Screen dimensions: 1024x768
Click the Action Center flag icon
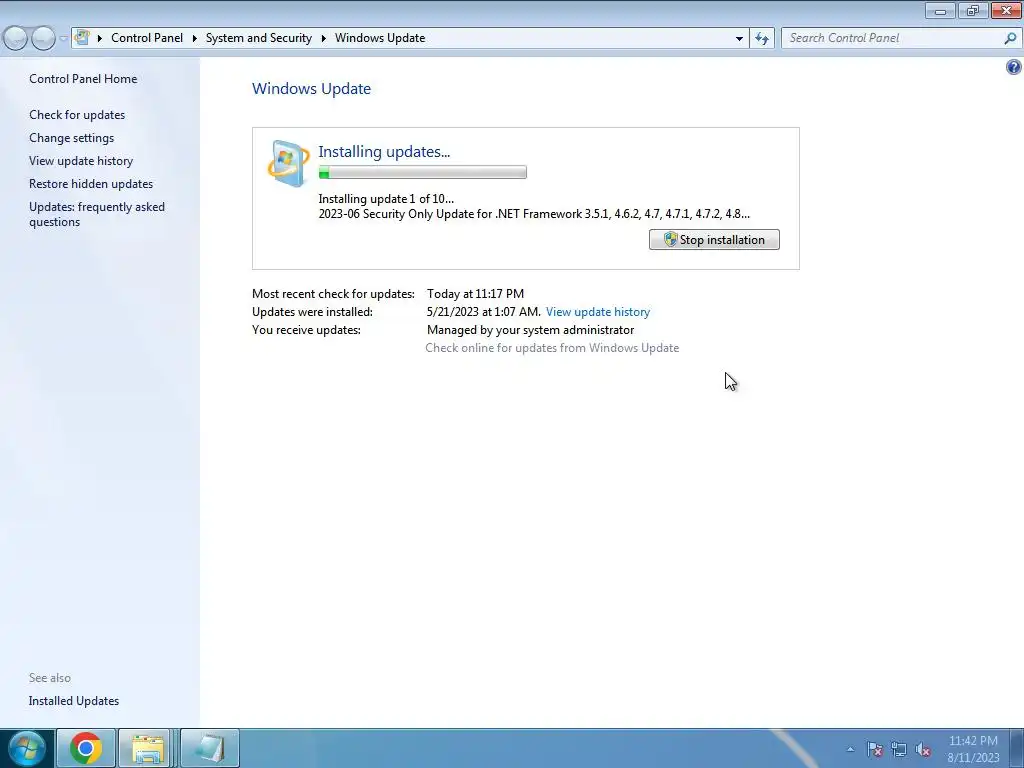pos(874,749)
